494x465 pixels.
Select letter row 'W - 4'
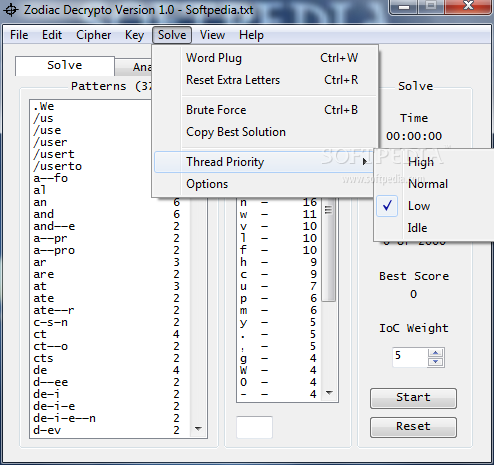coord(278,370)
